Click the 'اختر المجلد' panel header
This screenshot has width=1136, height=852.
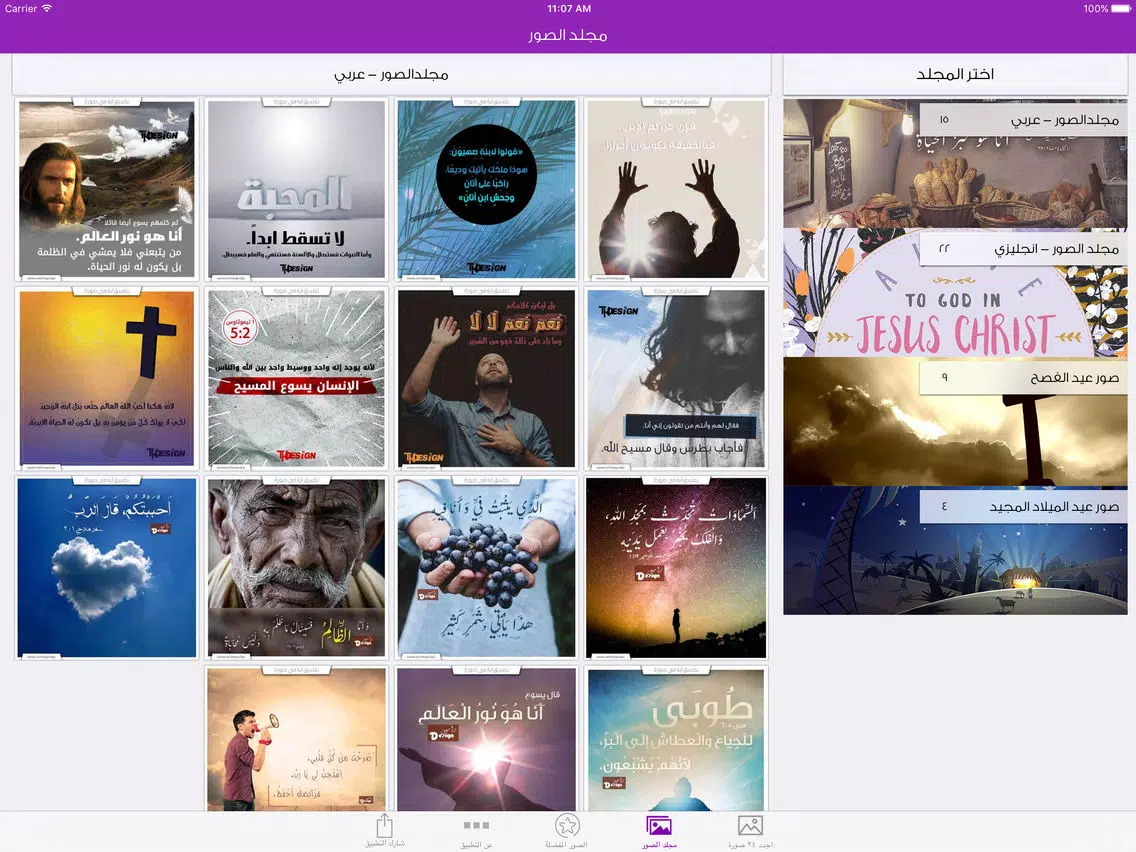[x=955, y=75]
